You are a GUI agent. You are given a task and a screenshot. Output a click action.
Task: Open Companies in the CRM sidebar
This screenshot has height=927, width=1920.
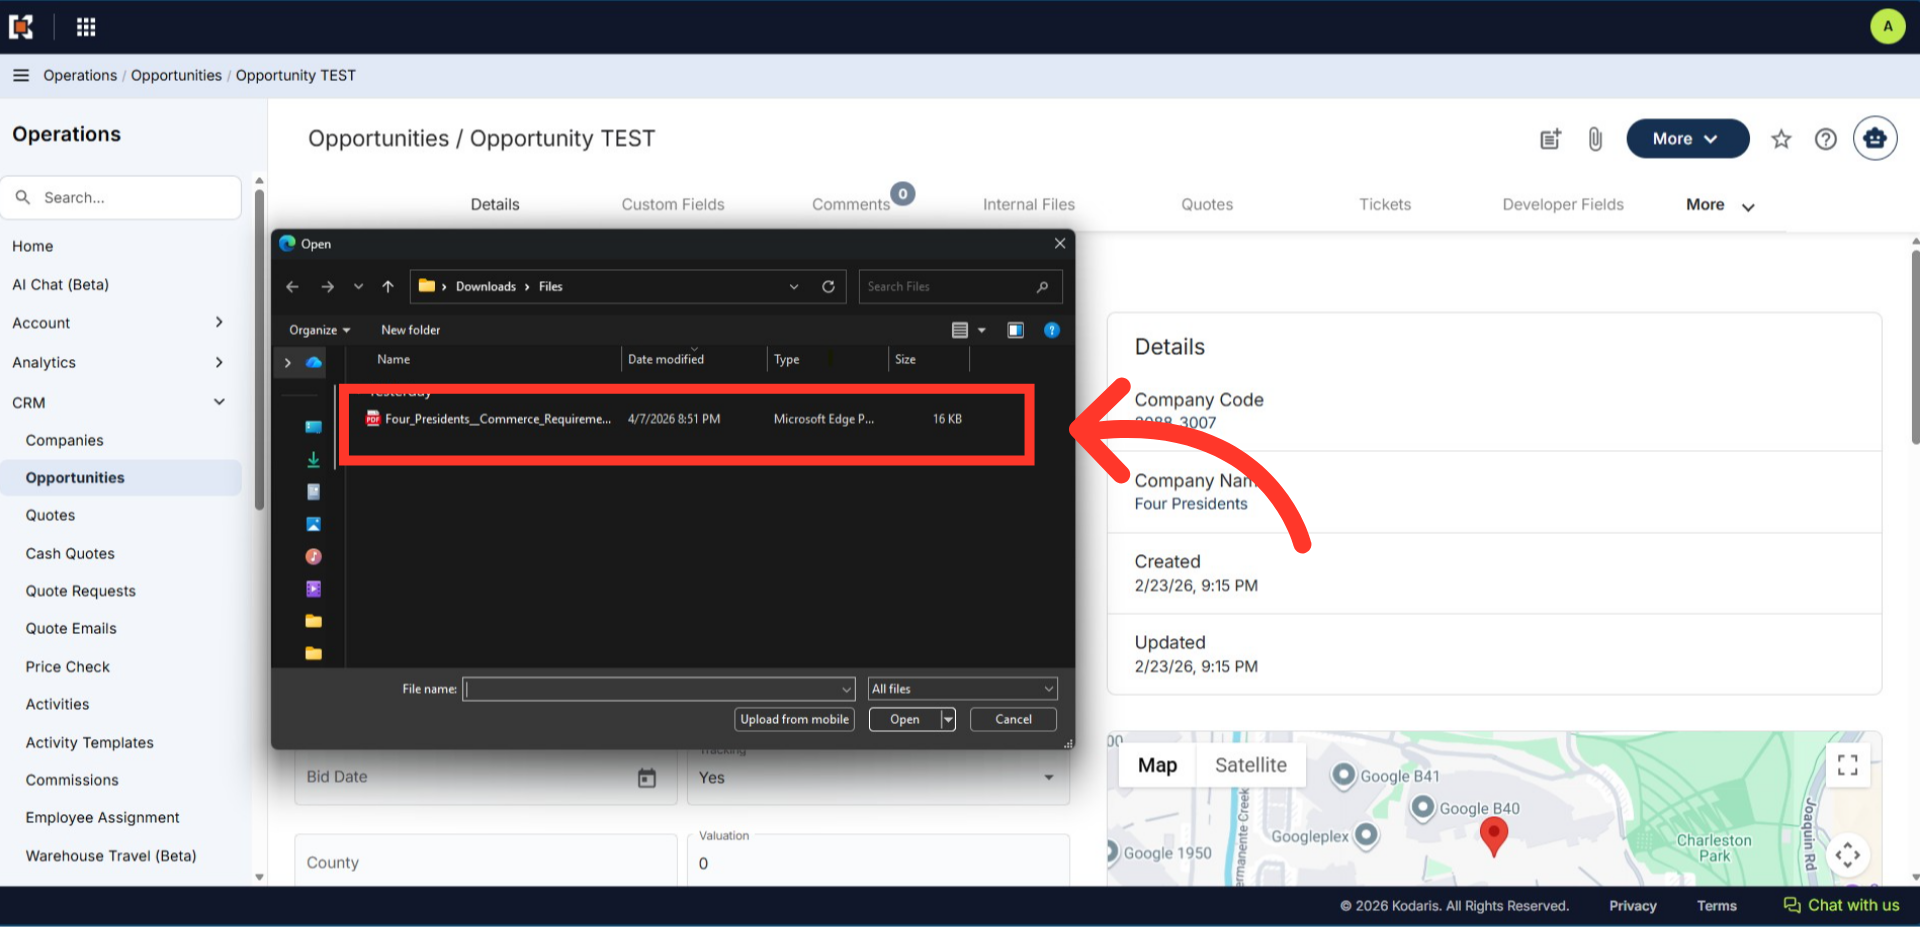click(64, 440)
